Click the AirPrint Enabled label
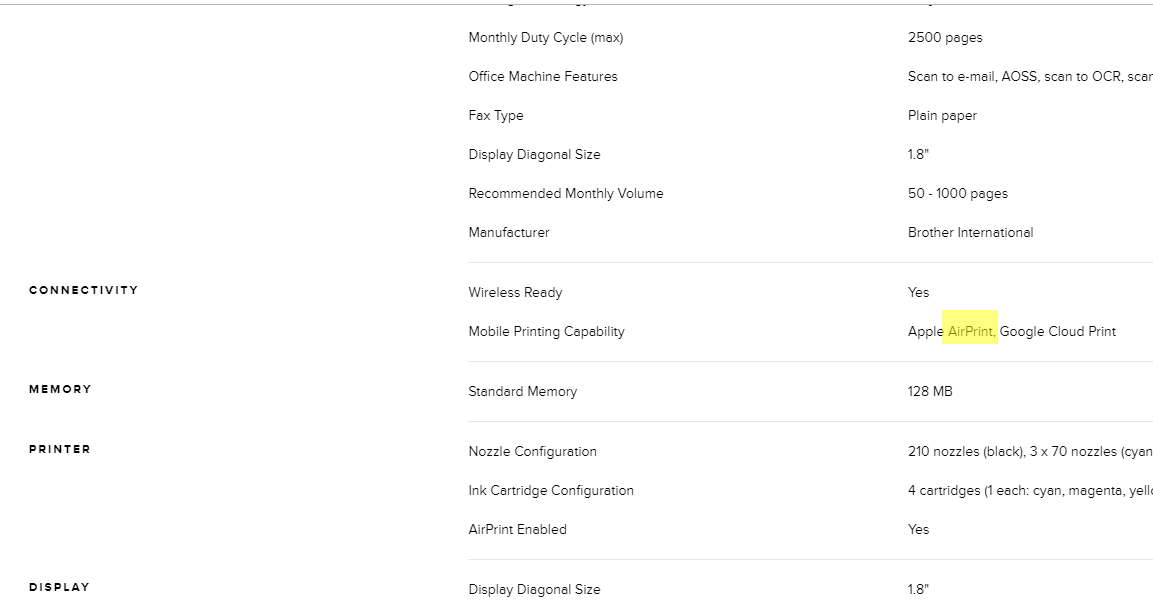 coord(517,530)
